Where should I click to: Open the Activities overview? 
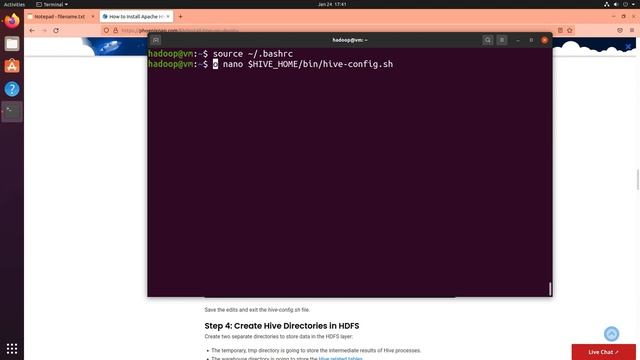pos(14,4)
